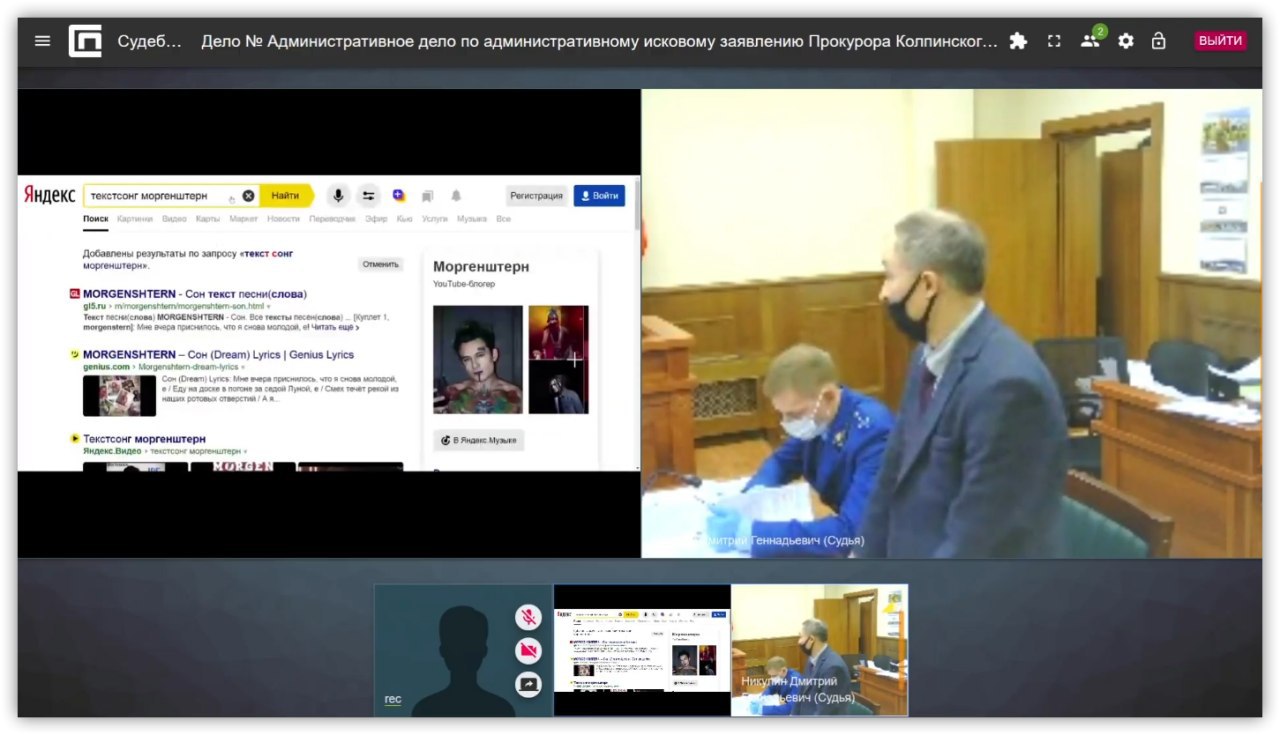Switch to the Картинки tab
This screenshot has height=735, width=1280.
point(135,219)
